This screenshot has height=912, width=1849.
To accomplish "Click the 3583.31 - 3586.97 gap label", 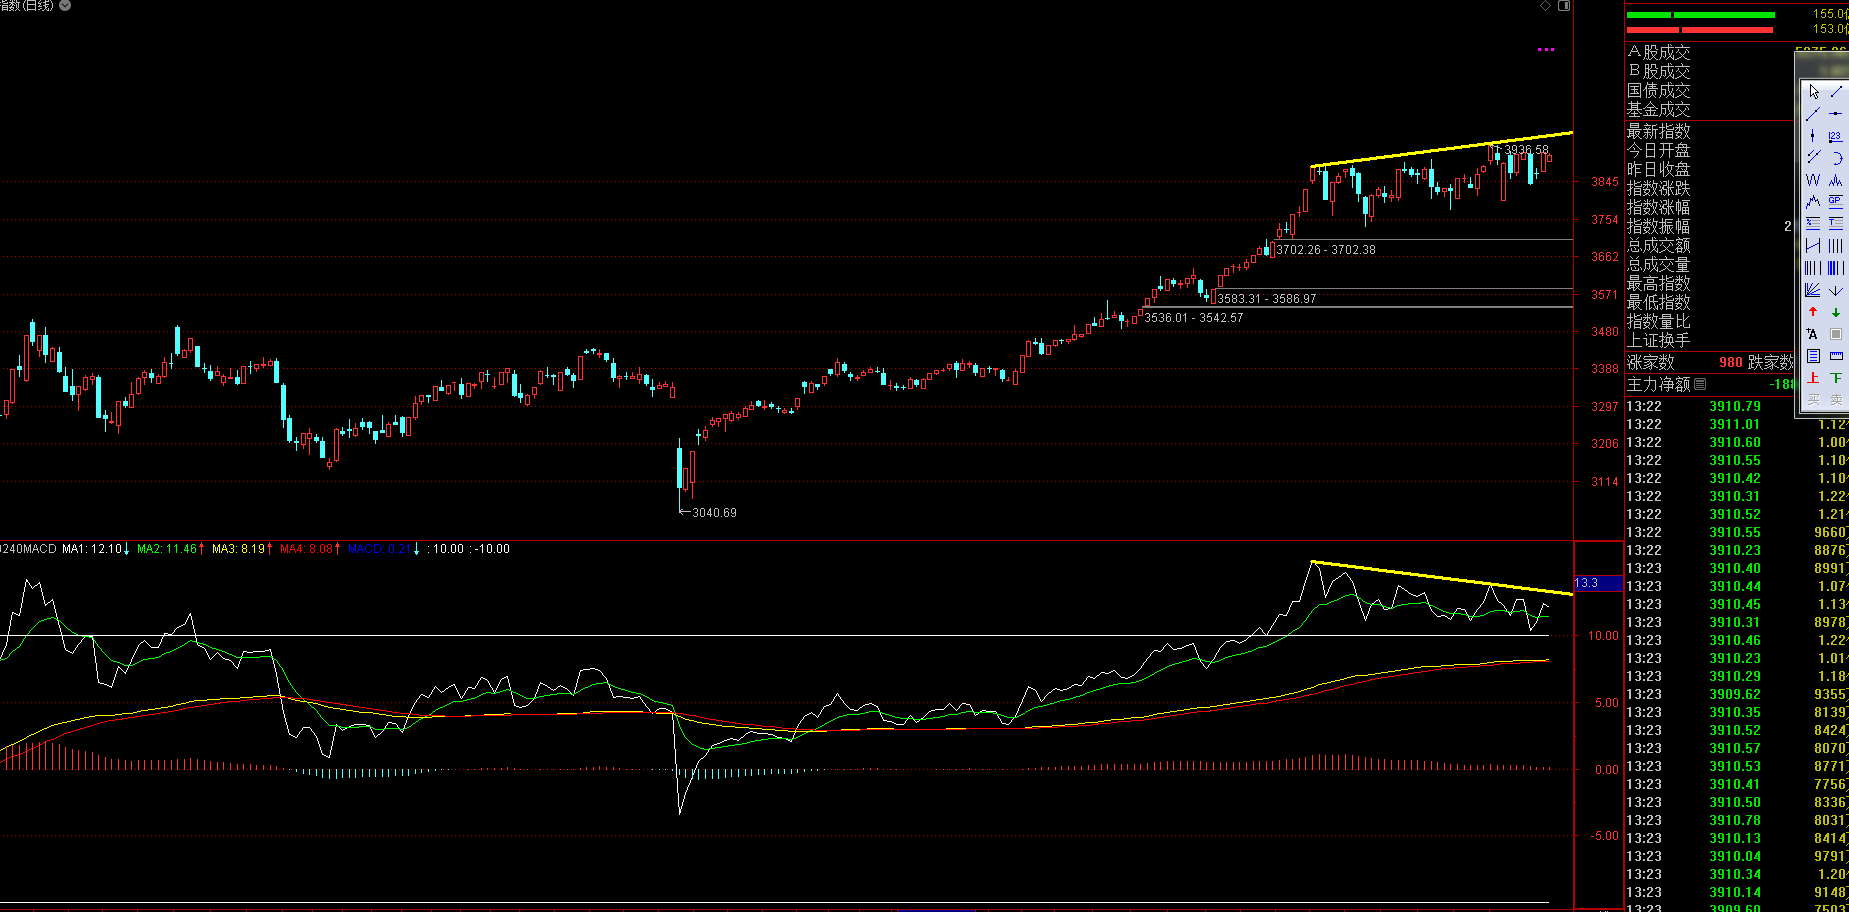I will tap(1266, 299).
